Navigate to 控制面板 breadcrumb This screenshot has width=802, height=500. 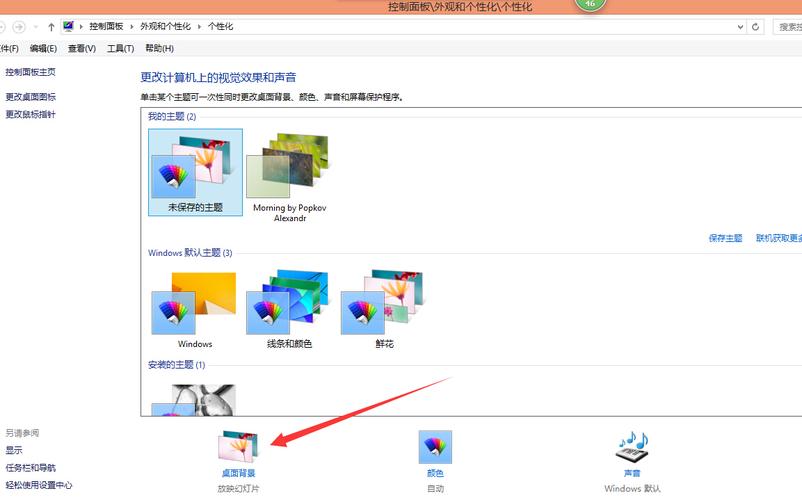(106, 27)
